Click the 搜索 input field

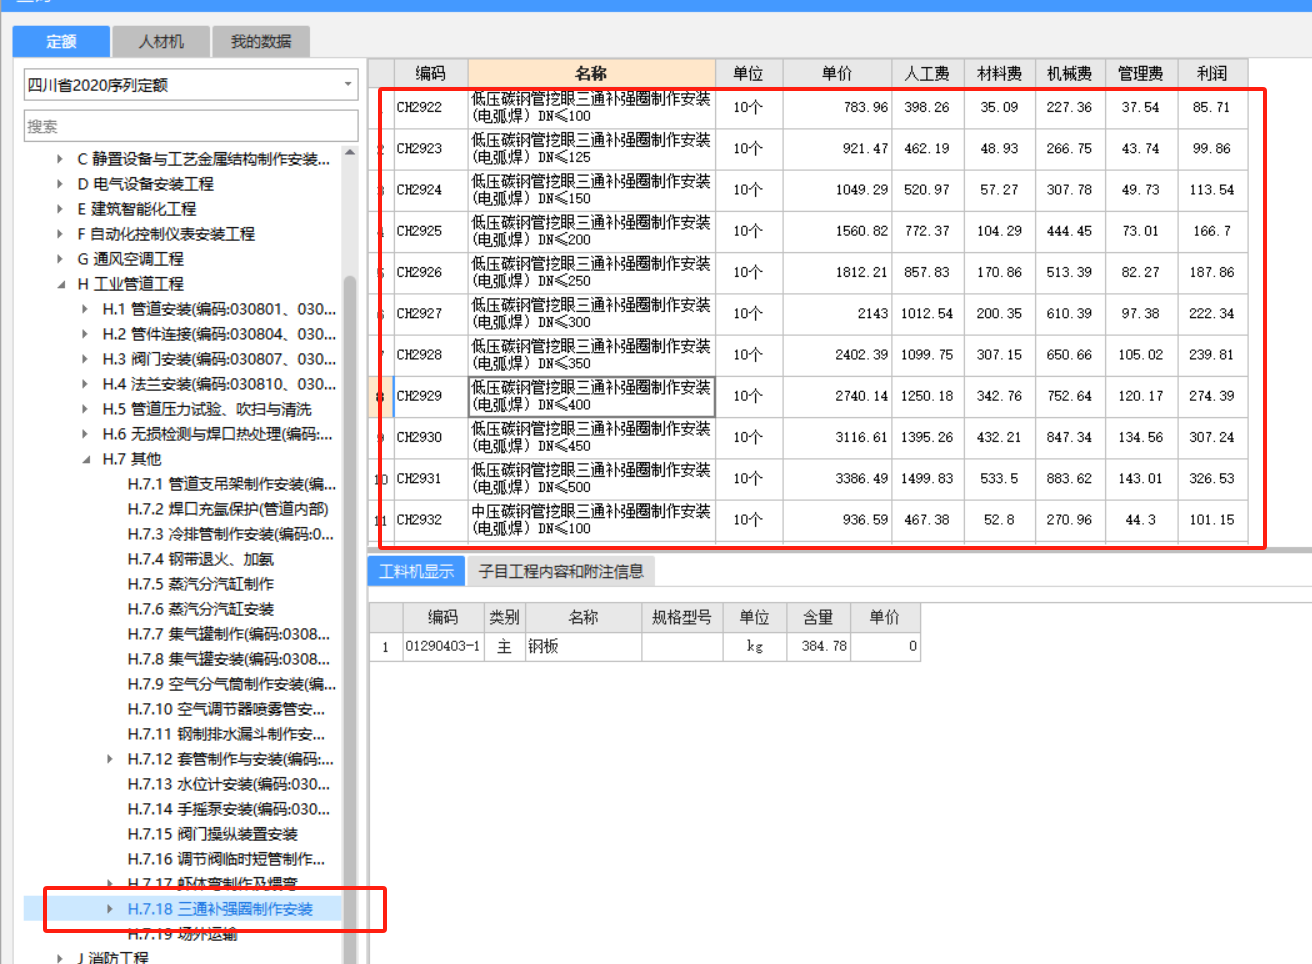coord(191,126)
